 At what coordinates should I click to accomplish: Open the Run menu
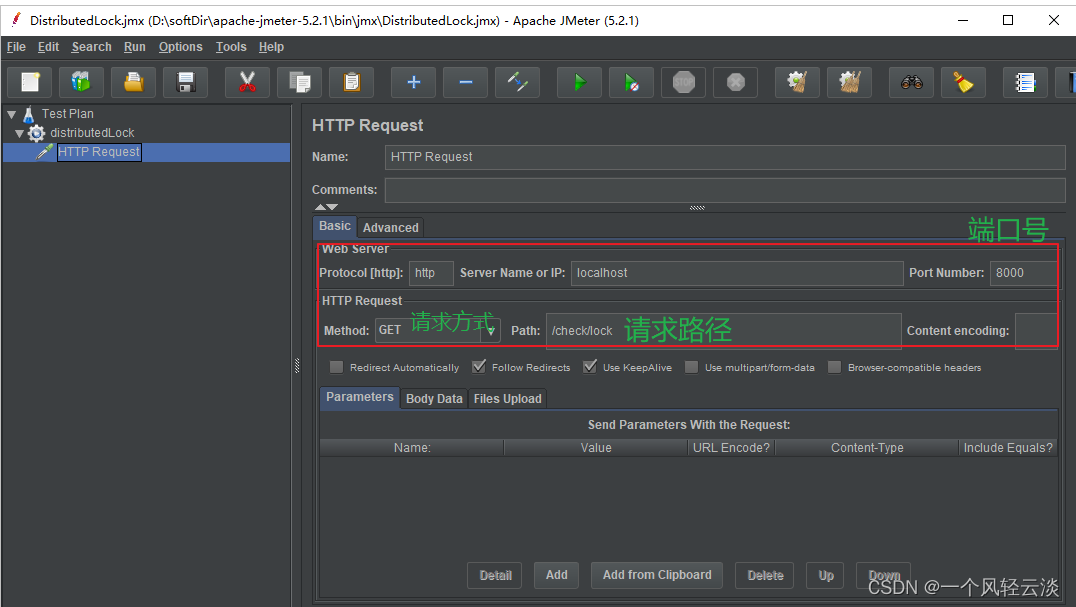[134, 47]
